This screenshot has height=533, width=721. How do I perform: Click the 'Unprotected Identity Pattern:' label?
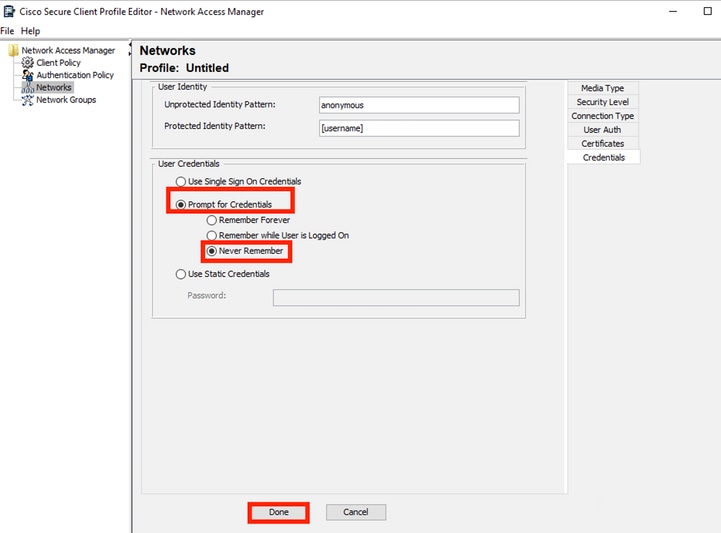click(x=220, y=104)
